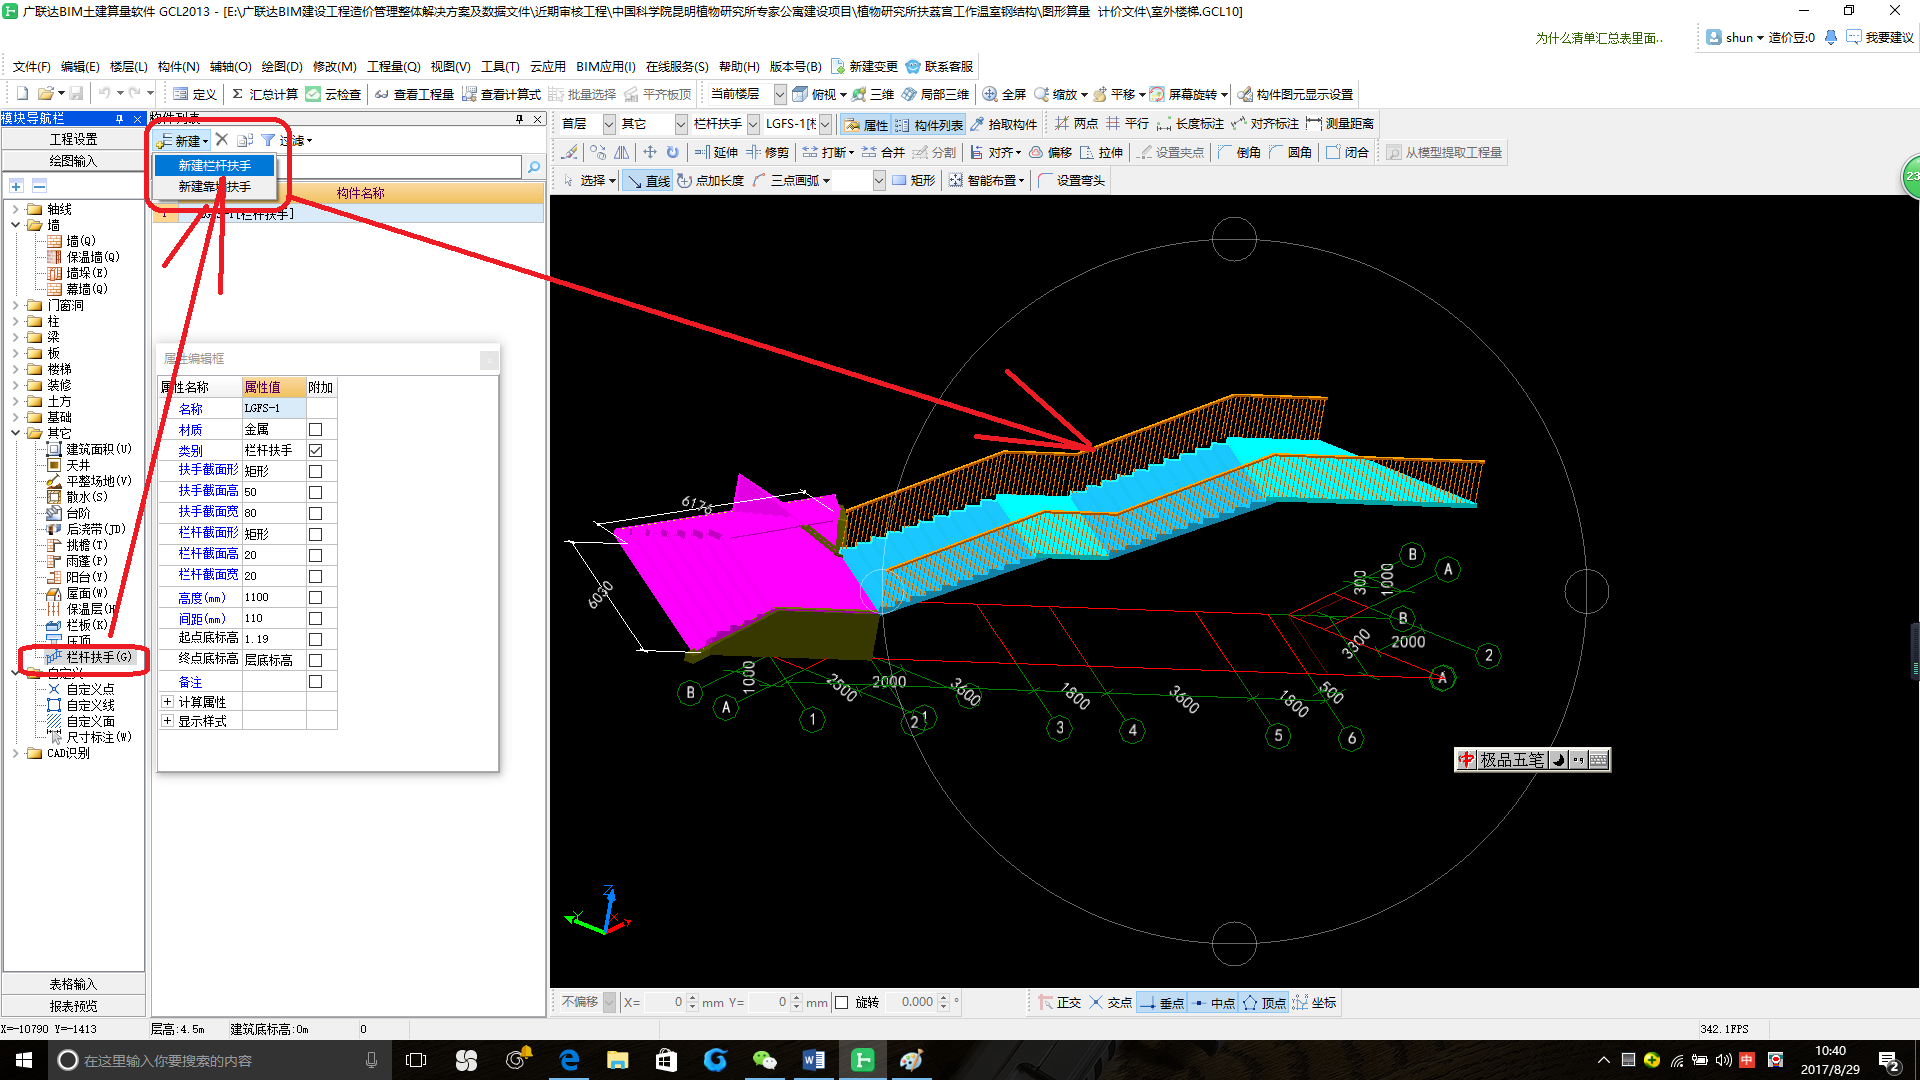This screenshot has height=1080, width=1920.
Task: Click the 合并 merge tool
Action: [x=883, y=152]
